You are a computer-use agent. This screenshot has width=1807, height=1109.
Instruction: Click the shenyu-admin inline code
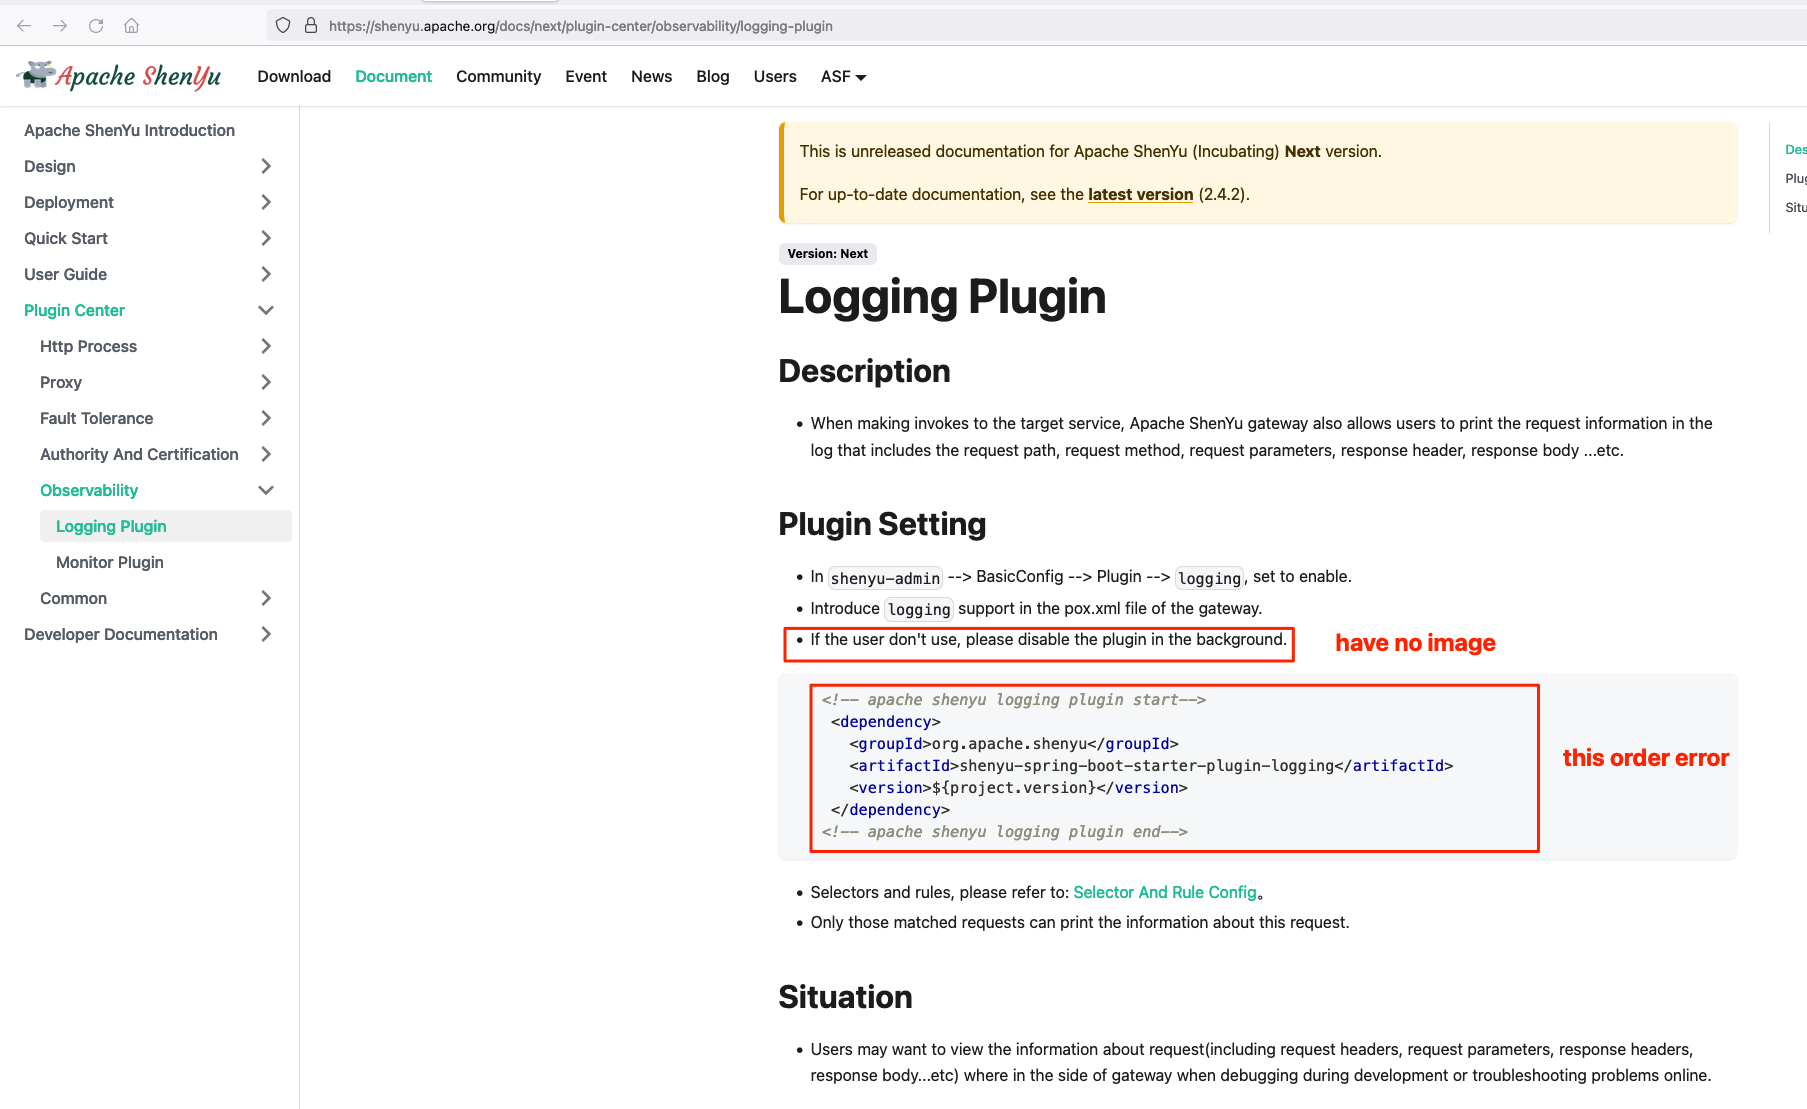tap(885, 578)
